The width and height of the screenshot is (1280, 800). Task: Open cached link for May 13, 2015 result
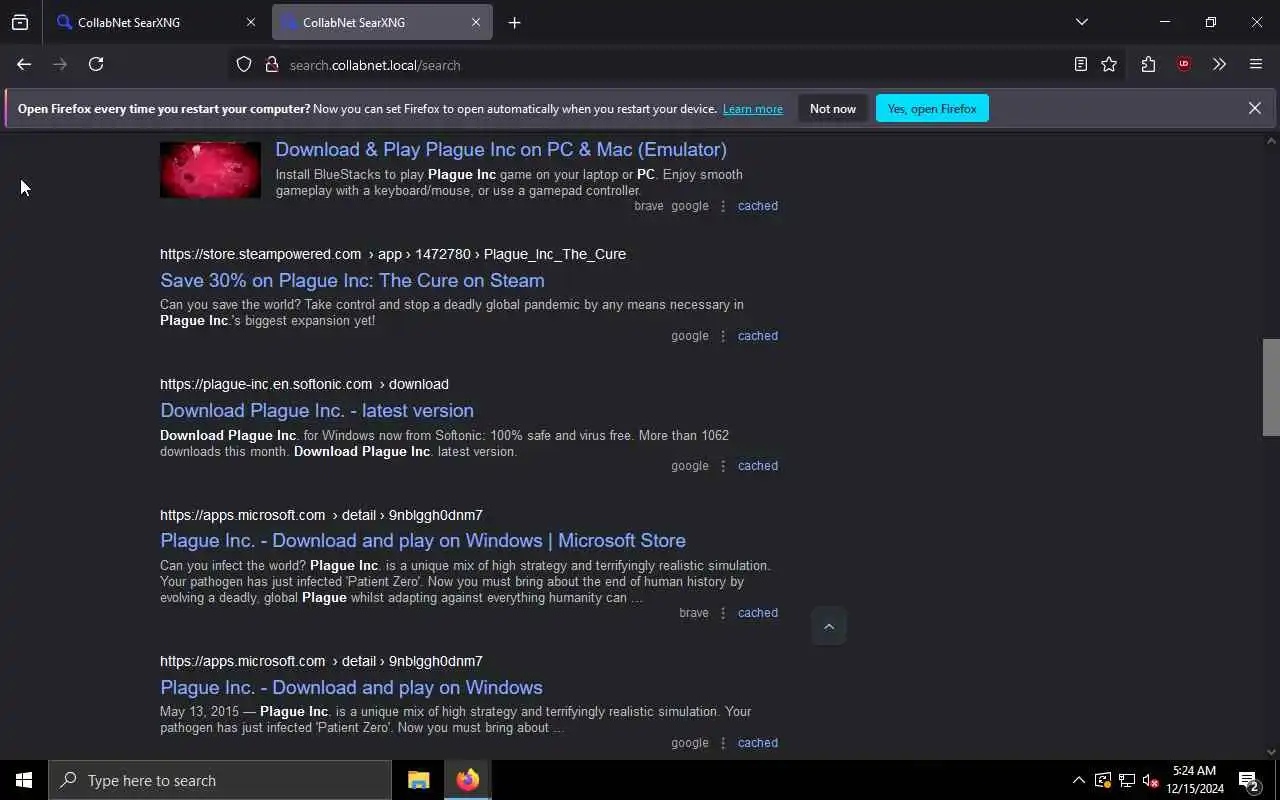point(758,743)
